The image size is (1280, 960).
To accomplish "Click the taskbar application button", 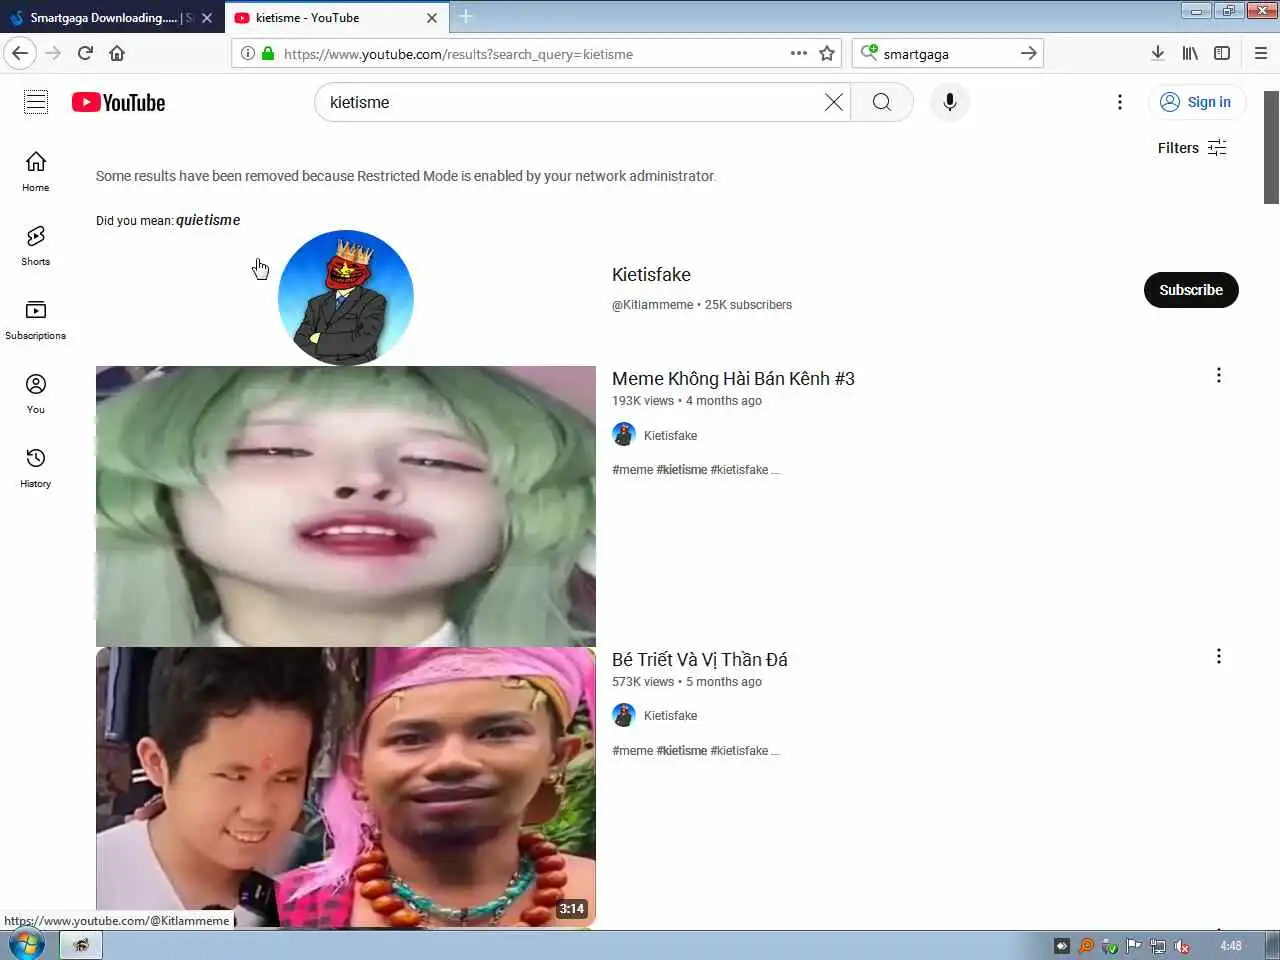I will click(x=81, y=945).
